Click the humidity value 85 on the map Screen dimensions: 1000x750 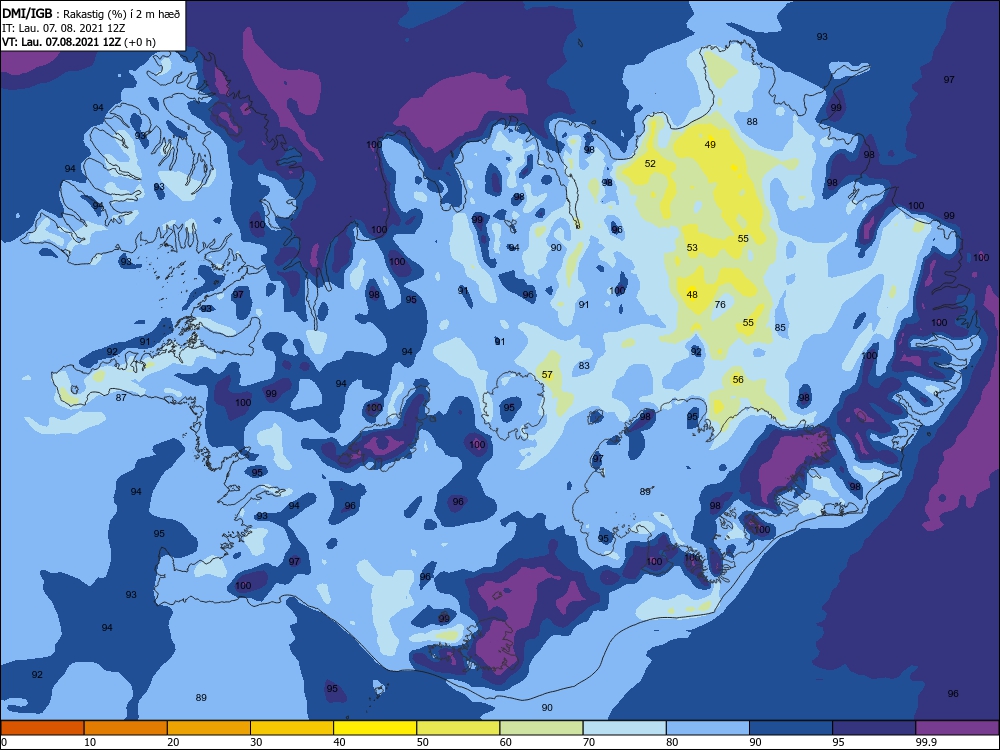780,328
